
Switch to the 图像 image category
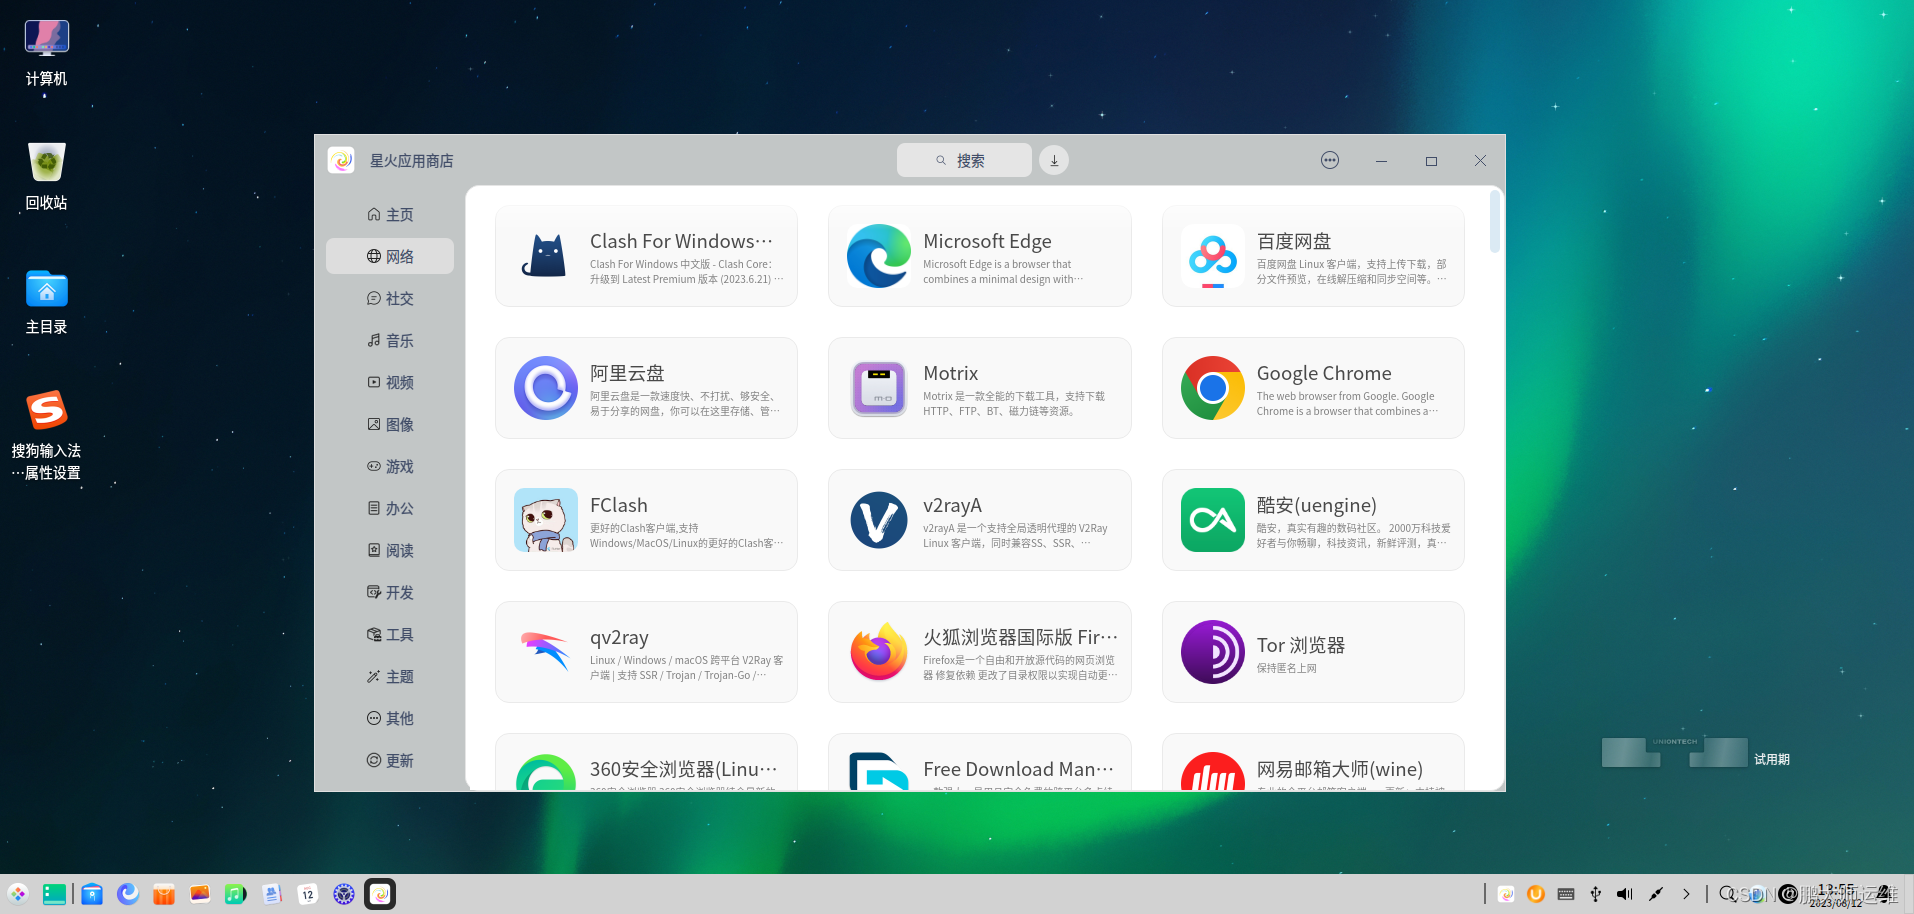tap(390, 425)
